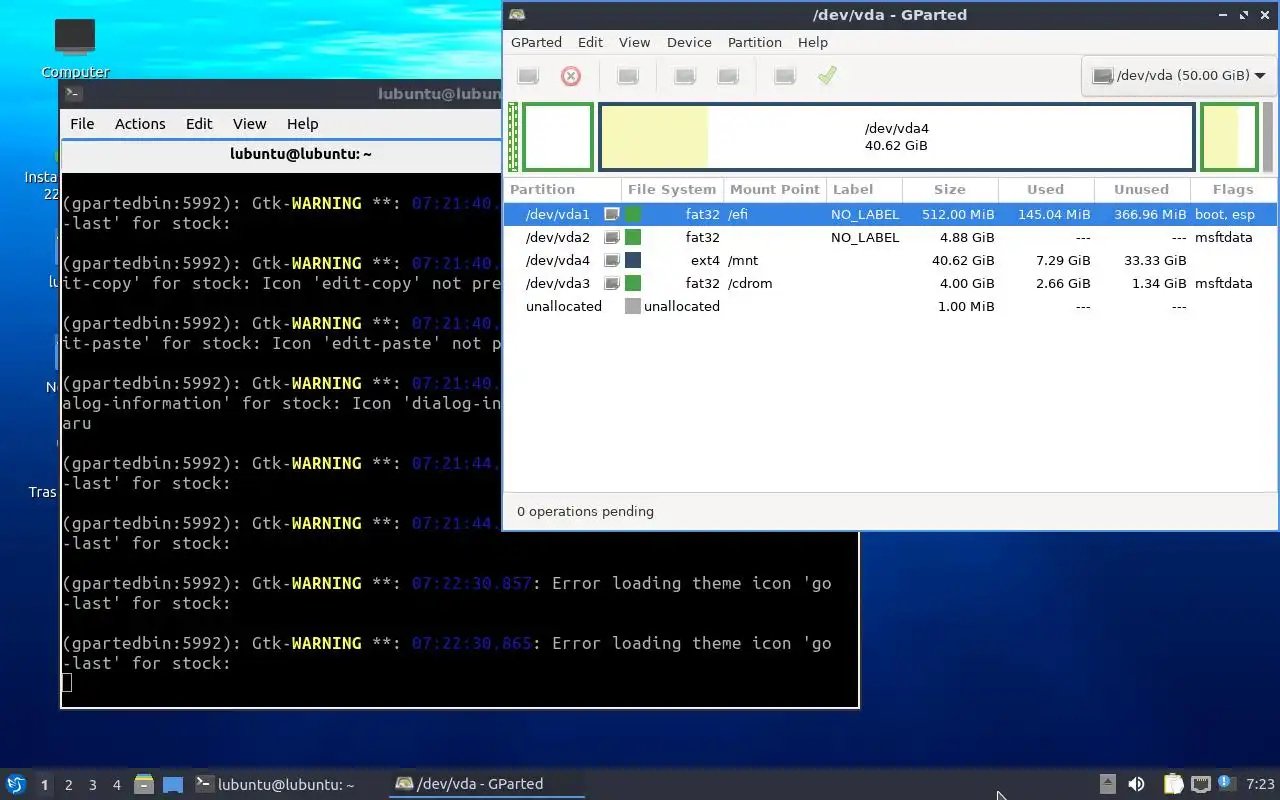Click the clipboard icon in system tray
Image resolution: width=1280 pixels, height=800 pixels.
(x=1173, y=784)
